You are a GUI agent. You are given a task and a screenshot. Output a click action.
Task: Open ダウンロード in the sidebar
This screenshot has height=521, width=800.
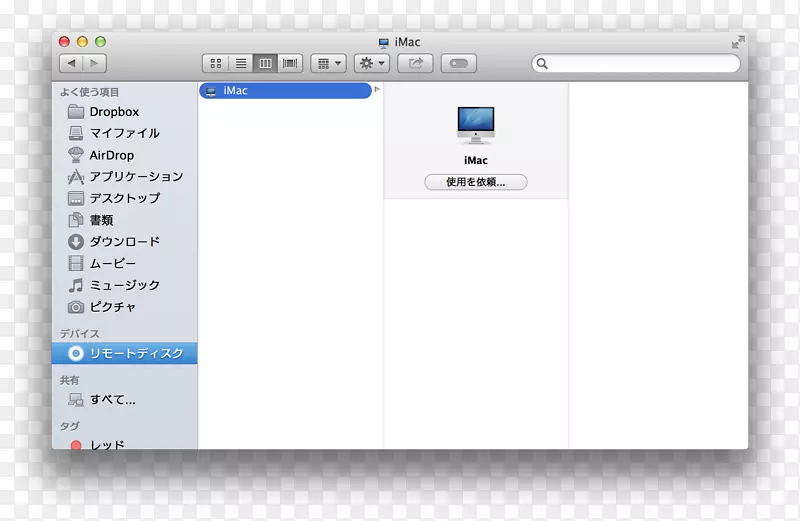coord(124,241)
